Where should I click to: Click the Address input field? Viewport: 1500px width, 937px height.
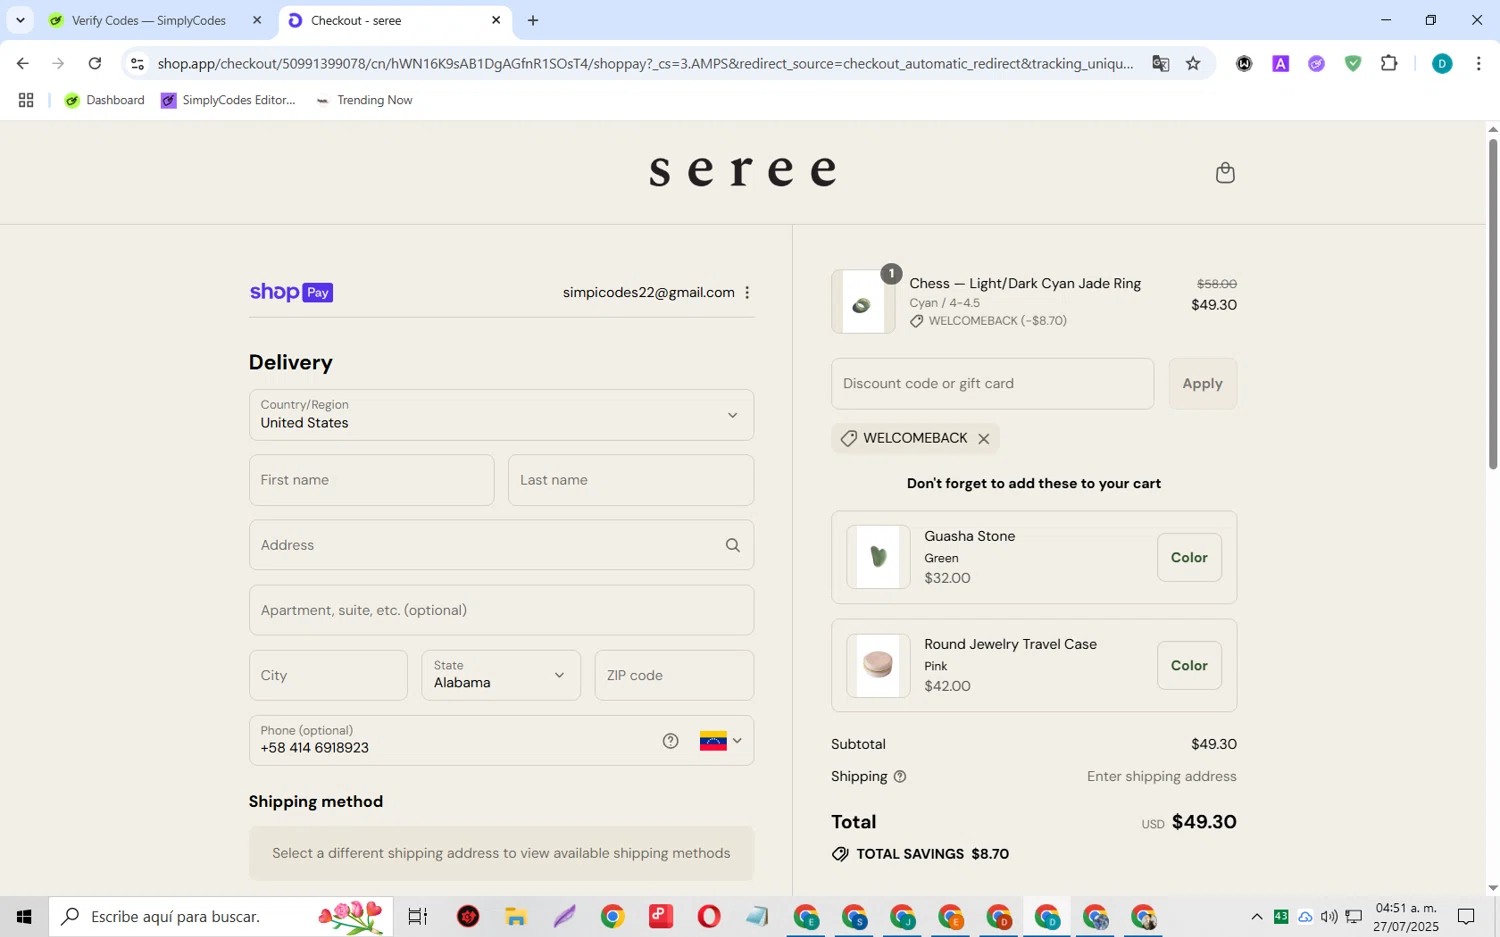pyautogui.click(x=501, y=545)
